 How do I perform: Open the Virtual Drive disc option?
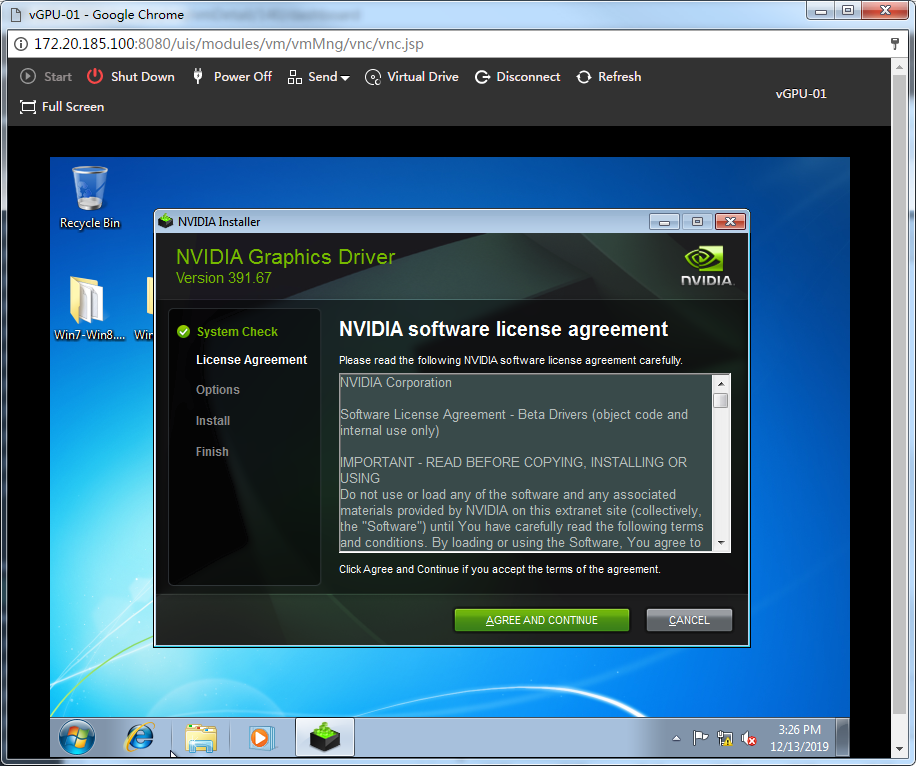411,77
